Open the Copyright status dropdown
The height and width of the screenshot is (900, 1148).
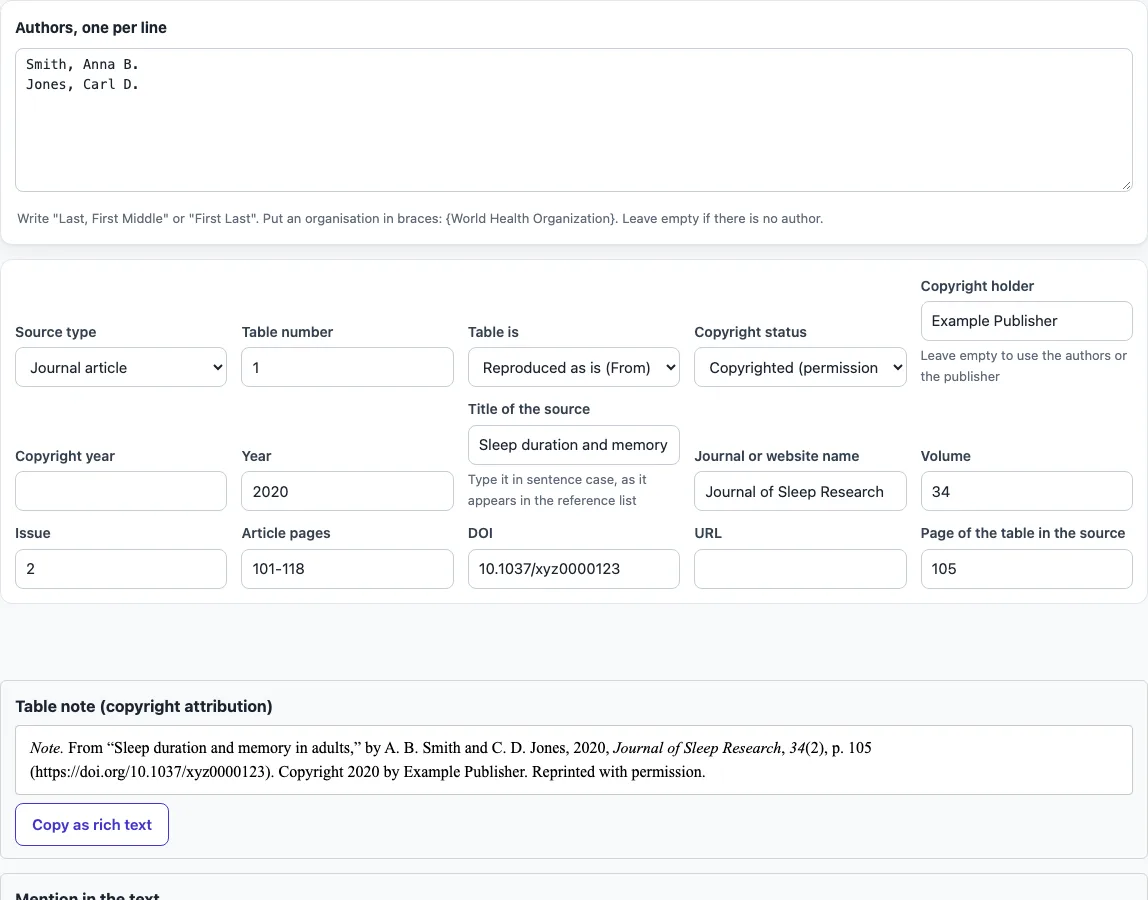coord(800,367)
